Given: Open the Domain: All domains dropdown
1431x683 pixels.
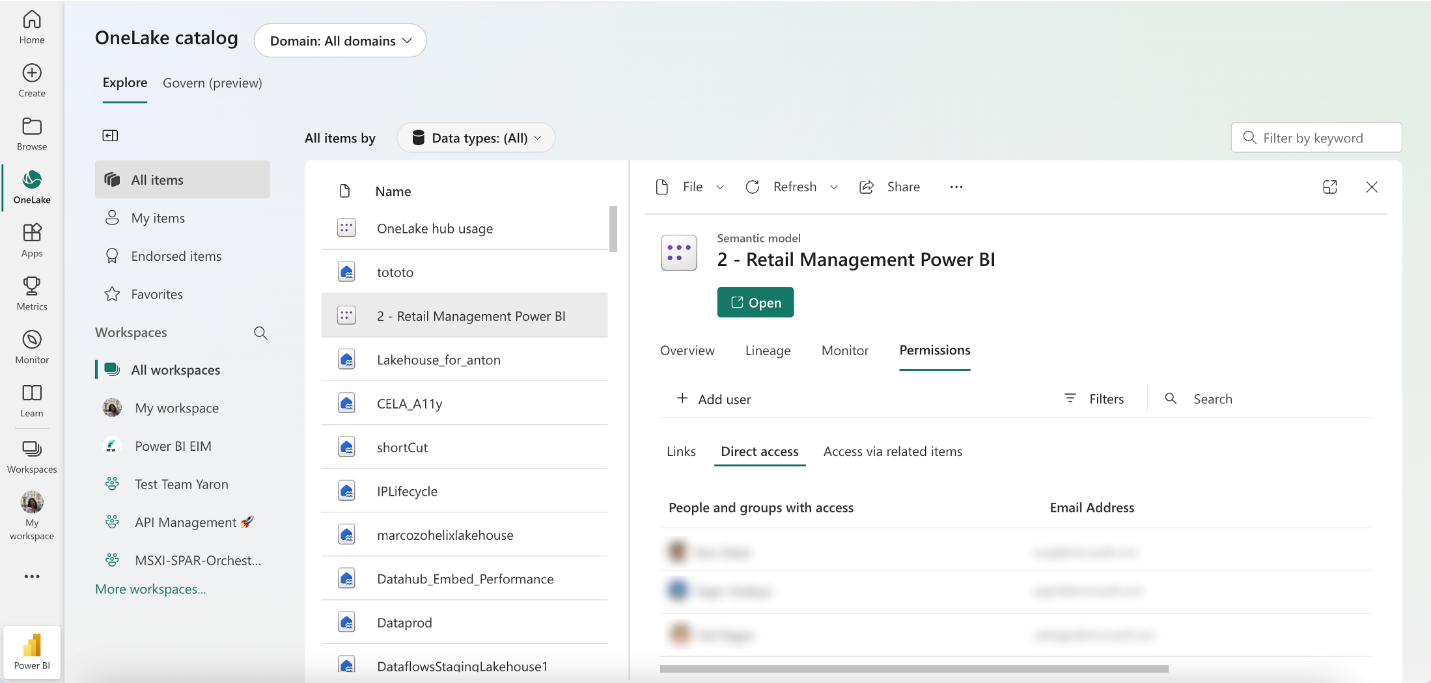Looking at the screenshot, I should [341, 41].
